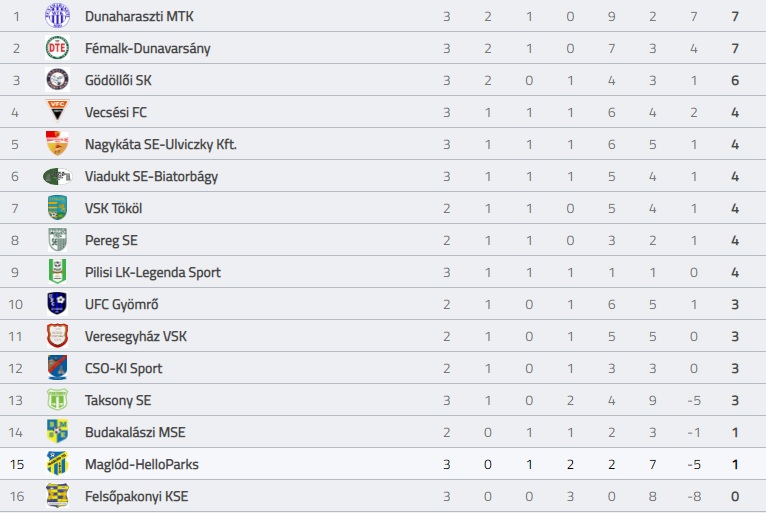Image resolution: width=766 pixels, height=513 pixels.
Task: Click the Nagykáta SE-Ulviczky Kft. crest
Action: pos(57,144)
